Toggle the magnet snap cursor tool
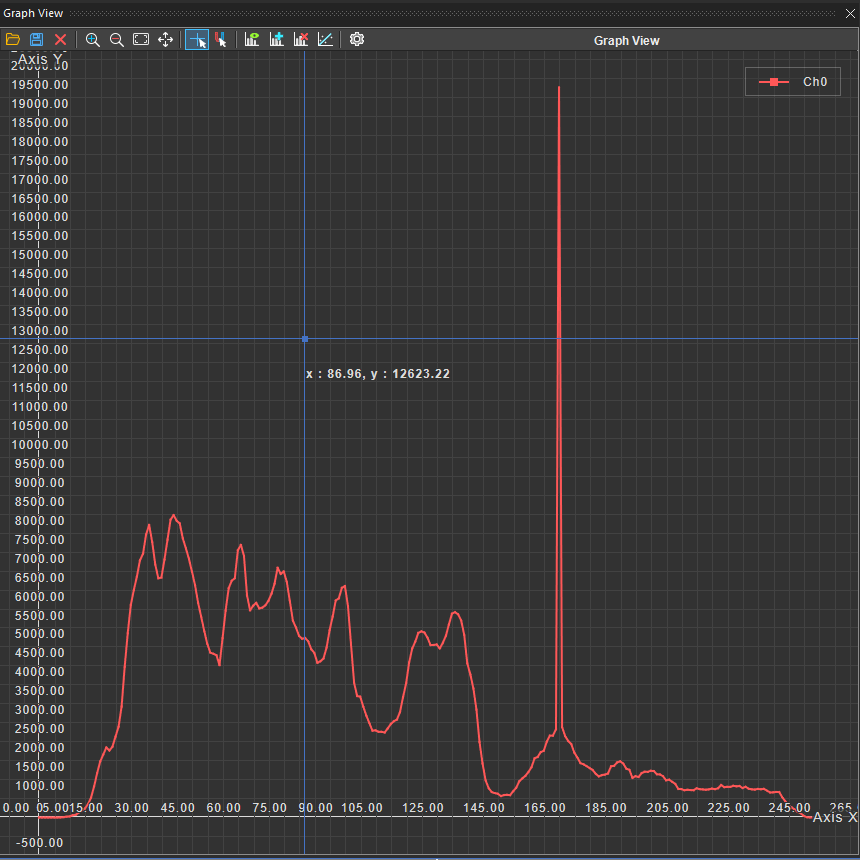Image resolution: width=860 pixels, height=860 pixels. tap(221, 39)
